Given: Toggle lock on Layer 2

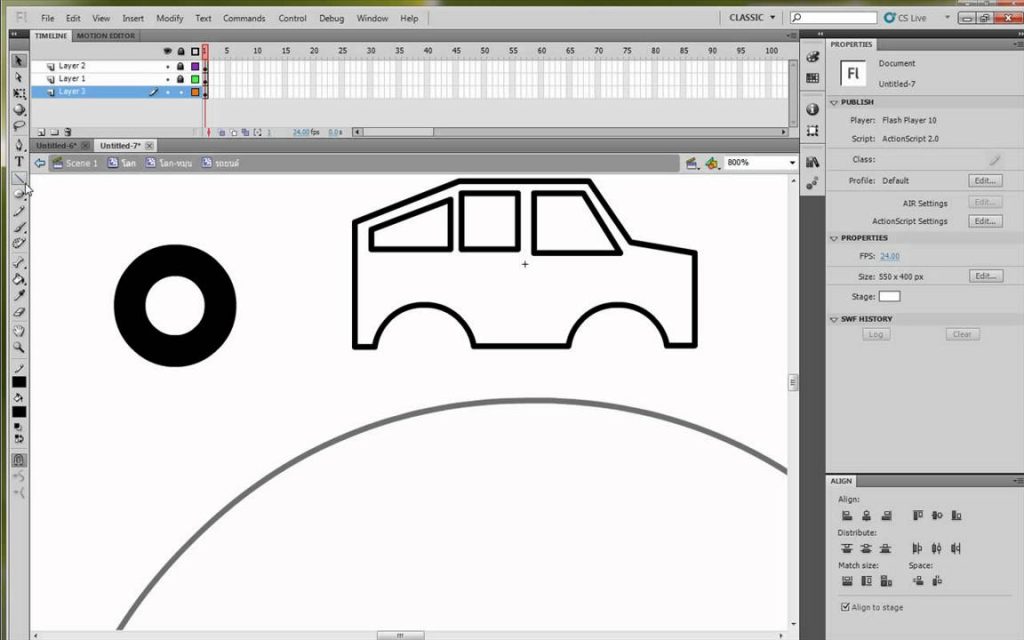Looking at the screenshot, I should (x=180, y=66).
